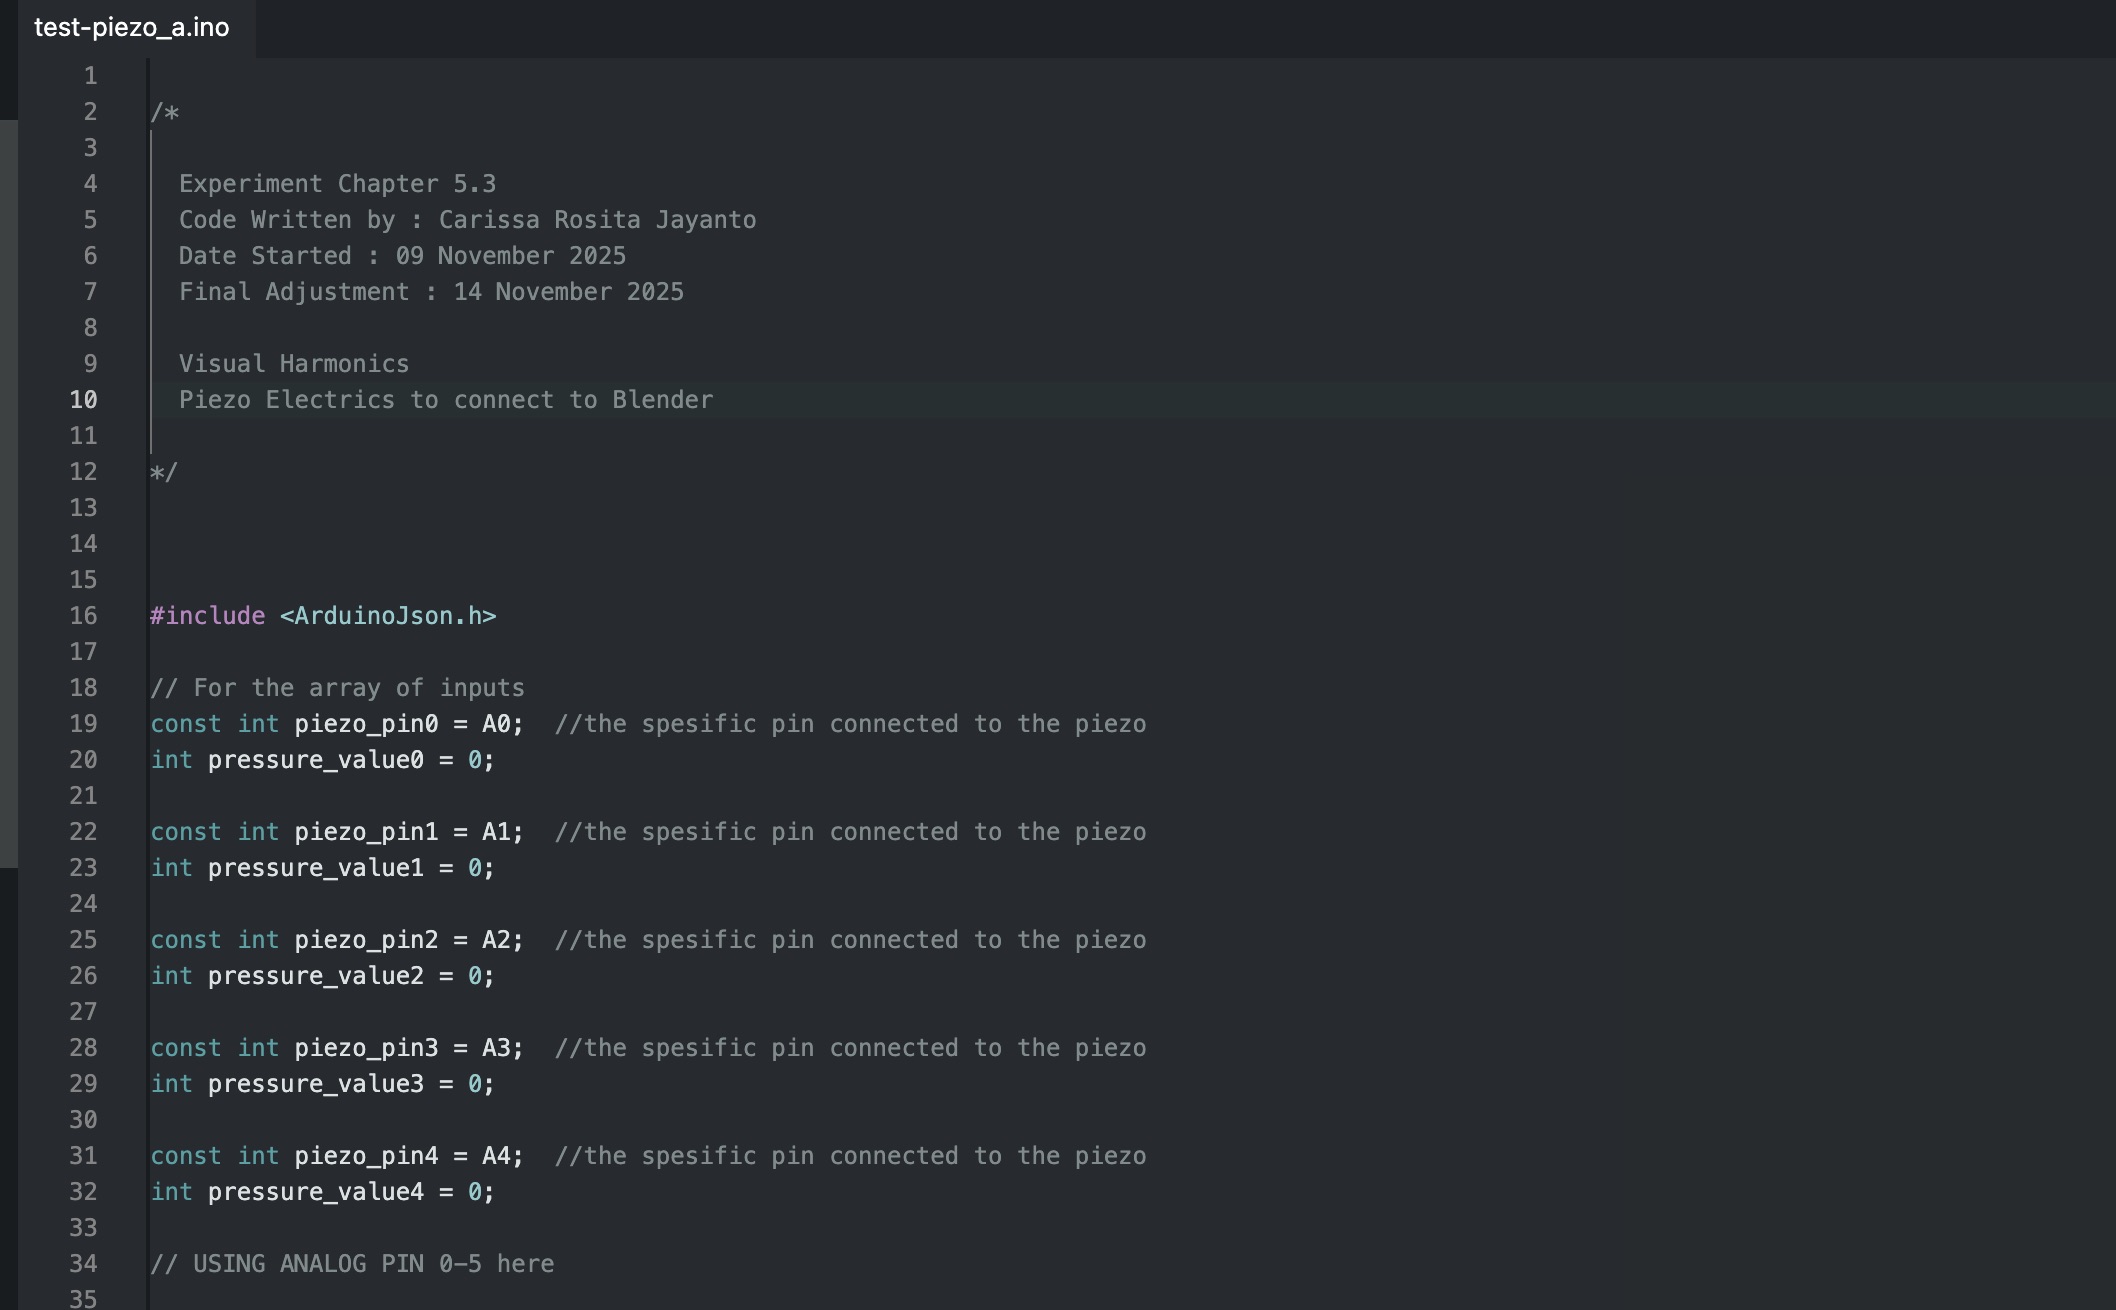Select the Date Started comment line
This screenshot has width=2116, height=1310.
click(400, 255)
